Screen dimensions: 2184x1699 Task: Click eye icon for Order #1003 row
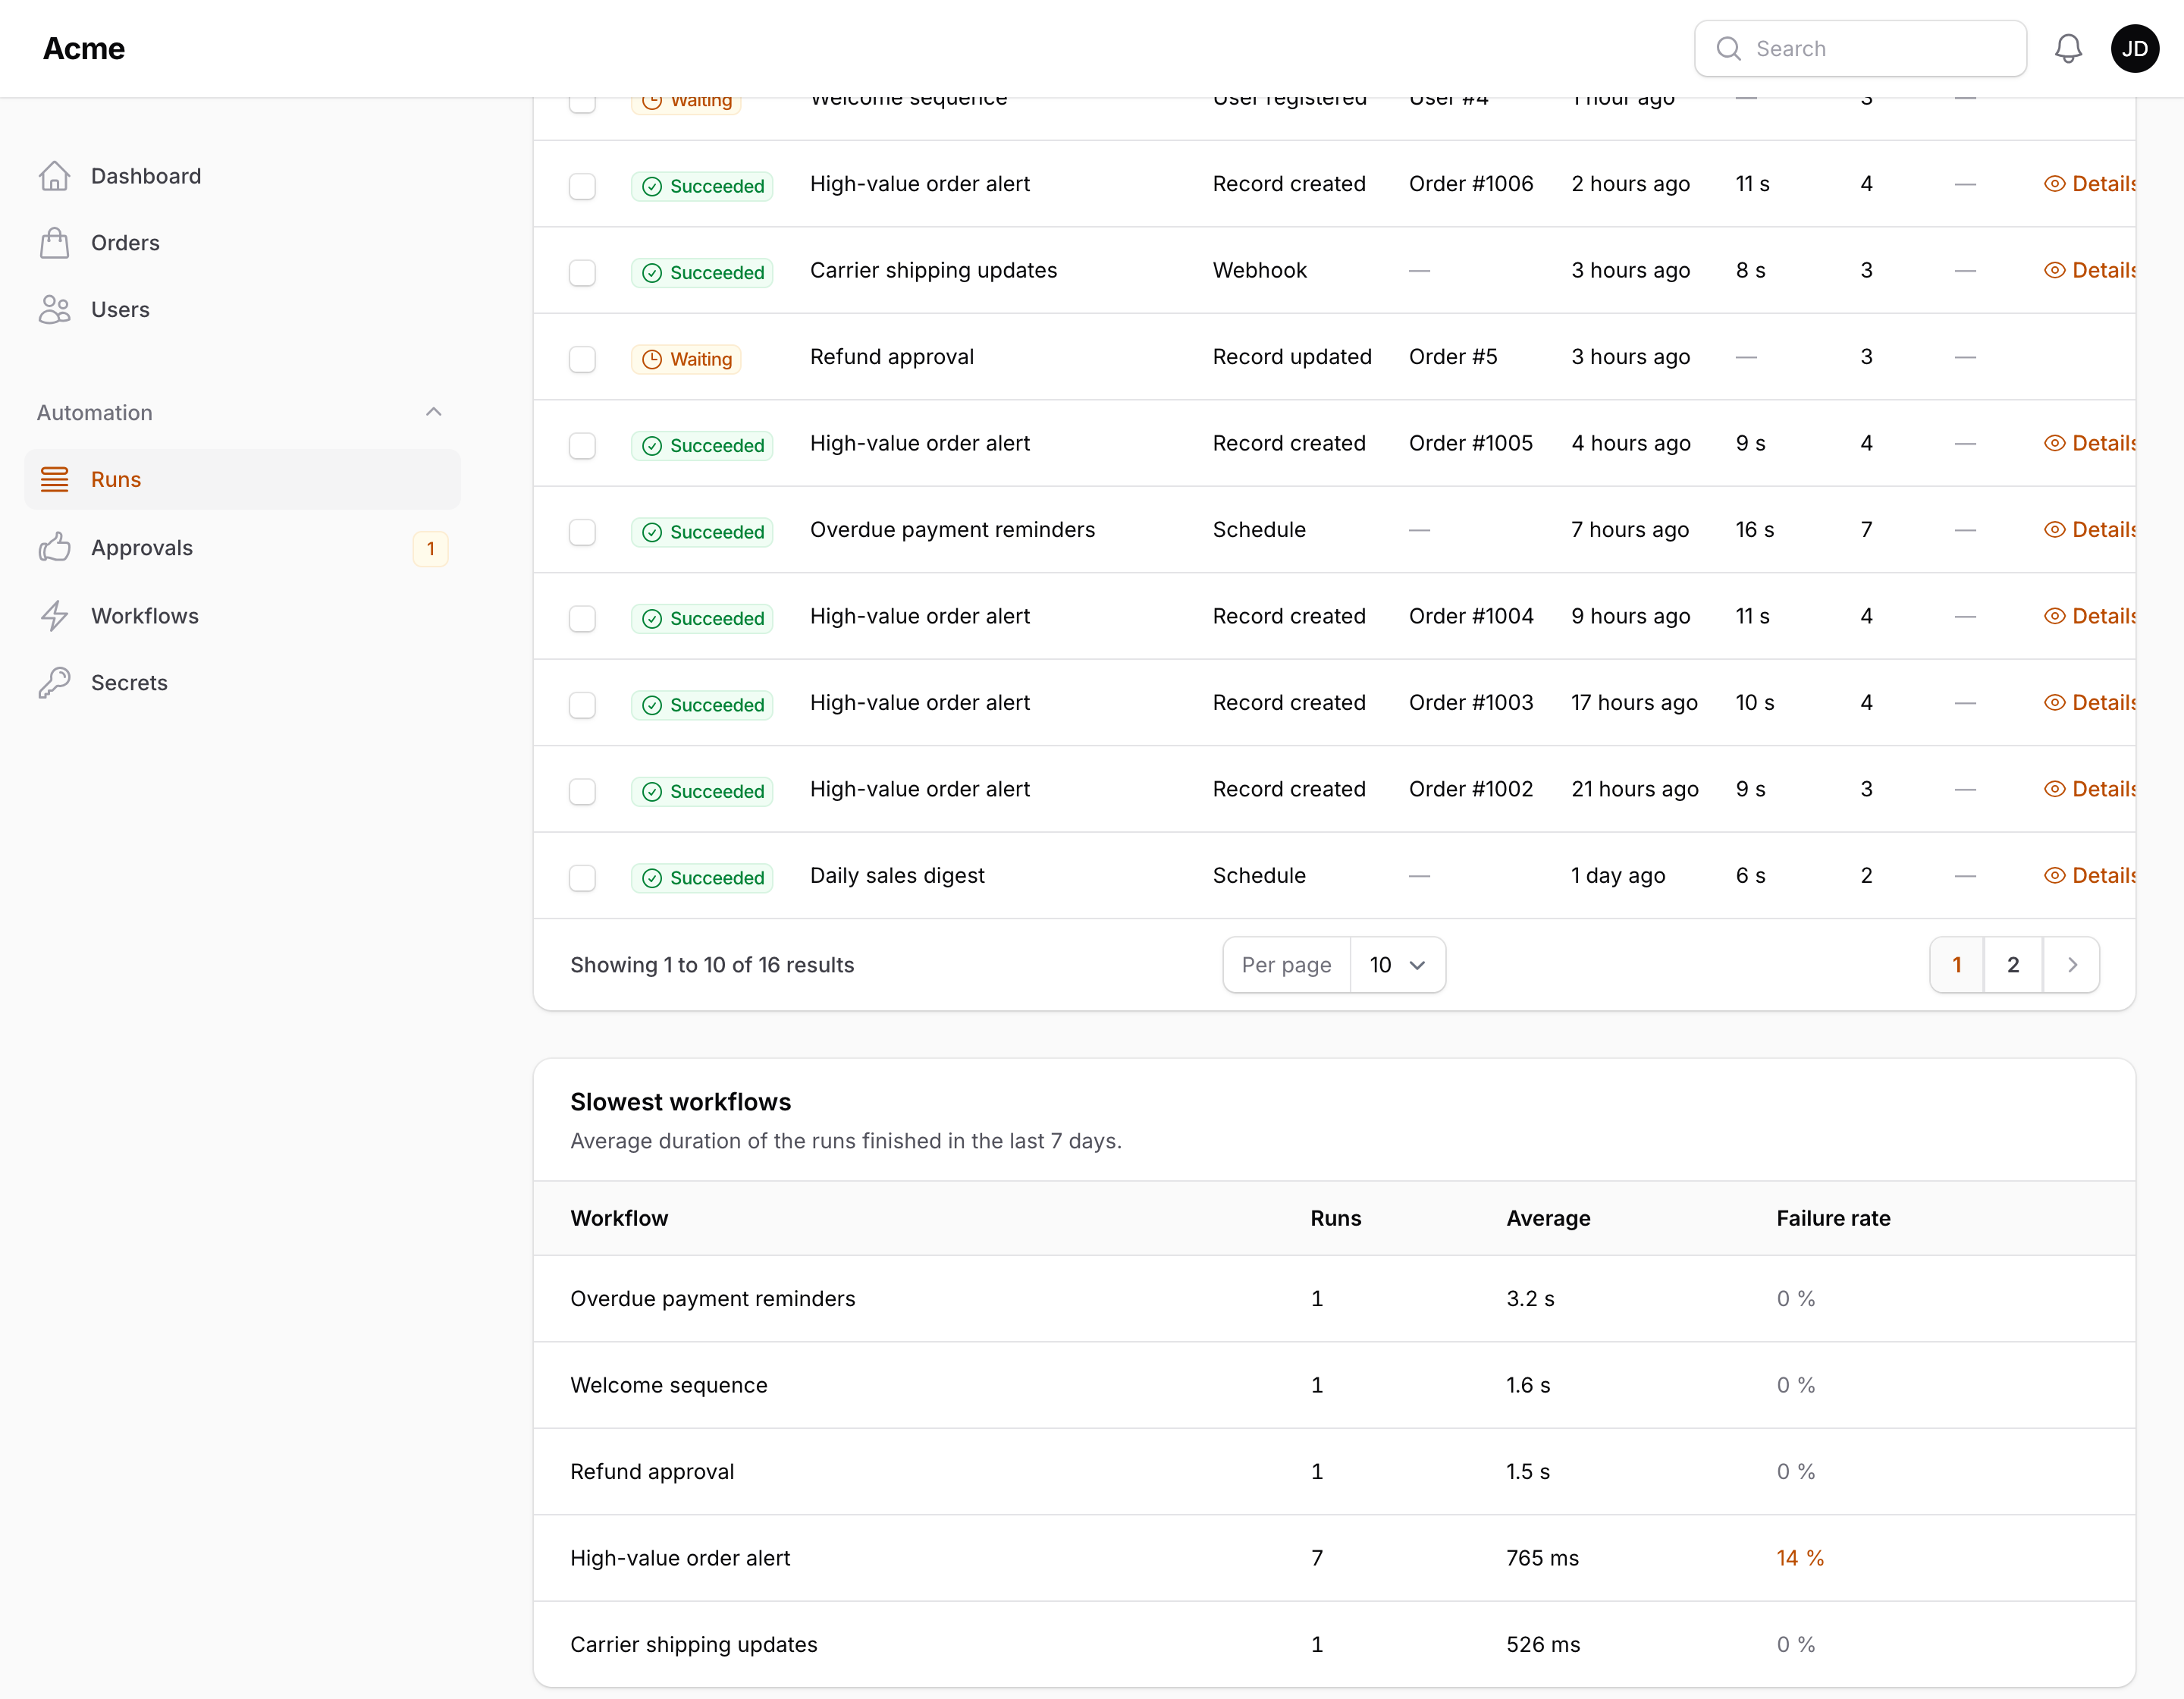[x=2055, y=703]
